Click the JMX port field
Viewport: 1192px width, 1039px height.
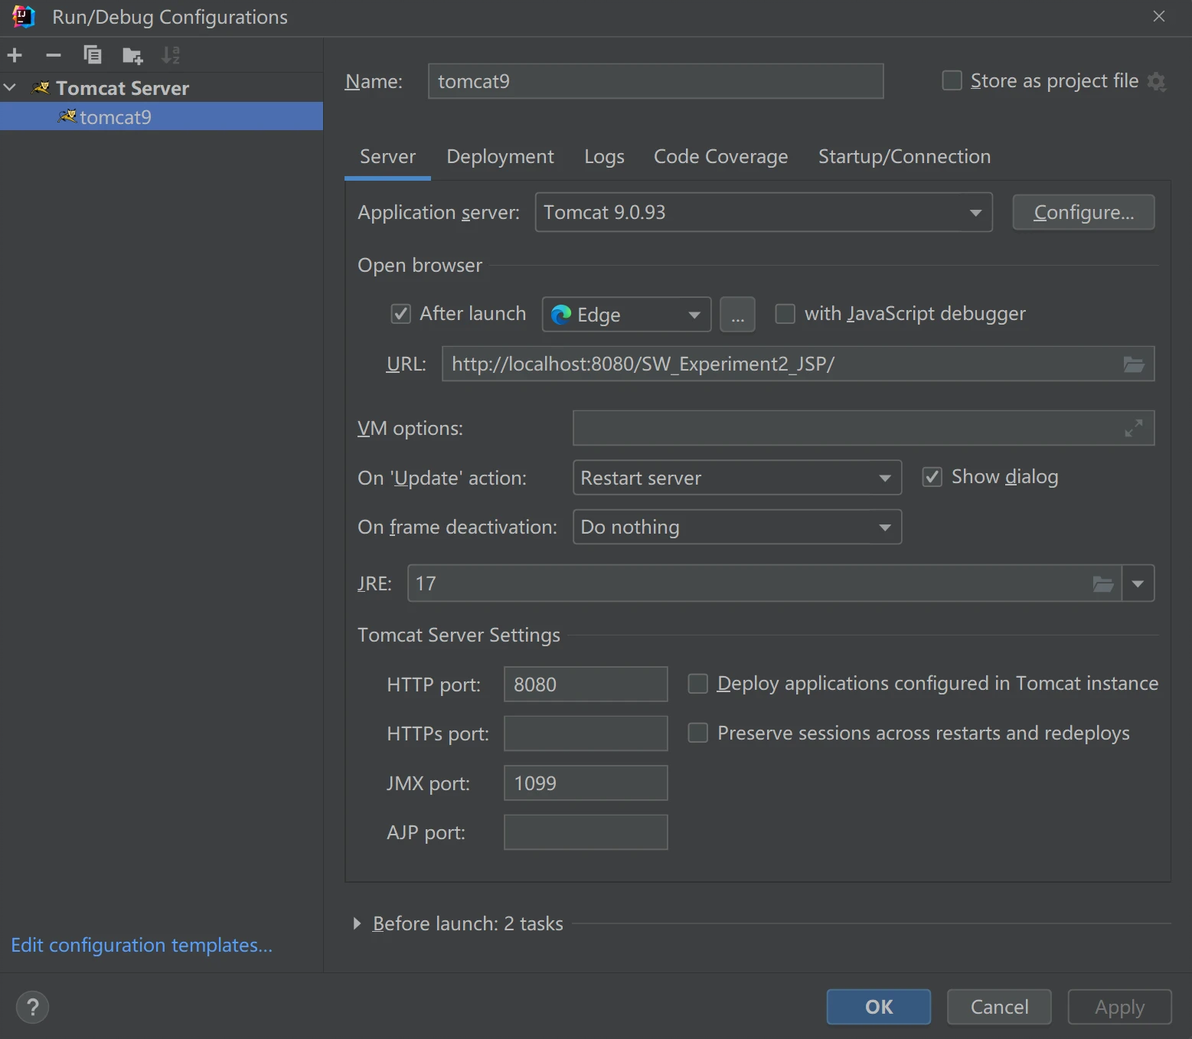pyautogui.click(x=585, y=783)
